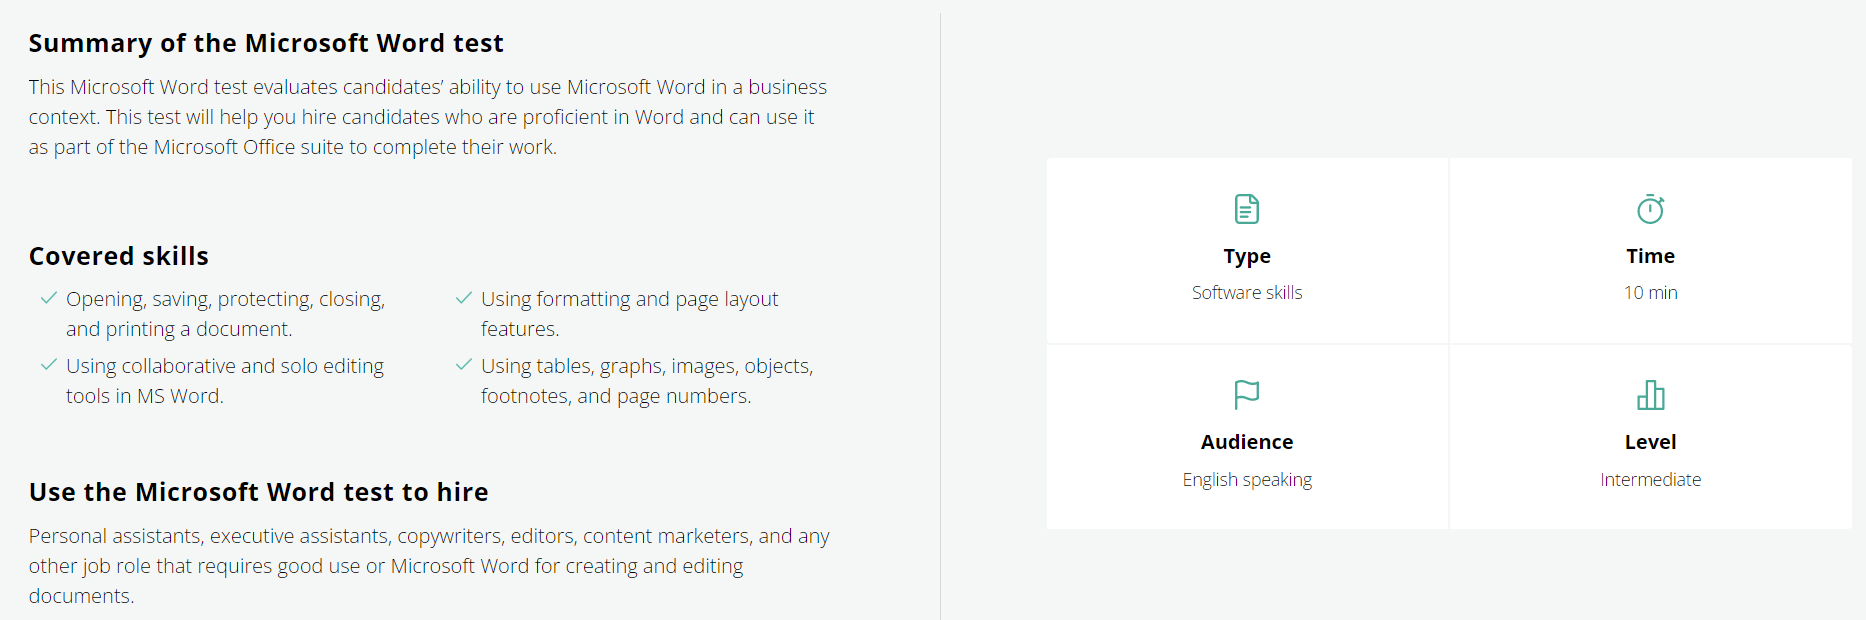This screenshot has width=1866, height=620.
Task: Click the bar chart icon above Level
Action: [1650, 395]
